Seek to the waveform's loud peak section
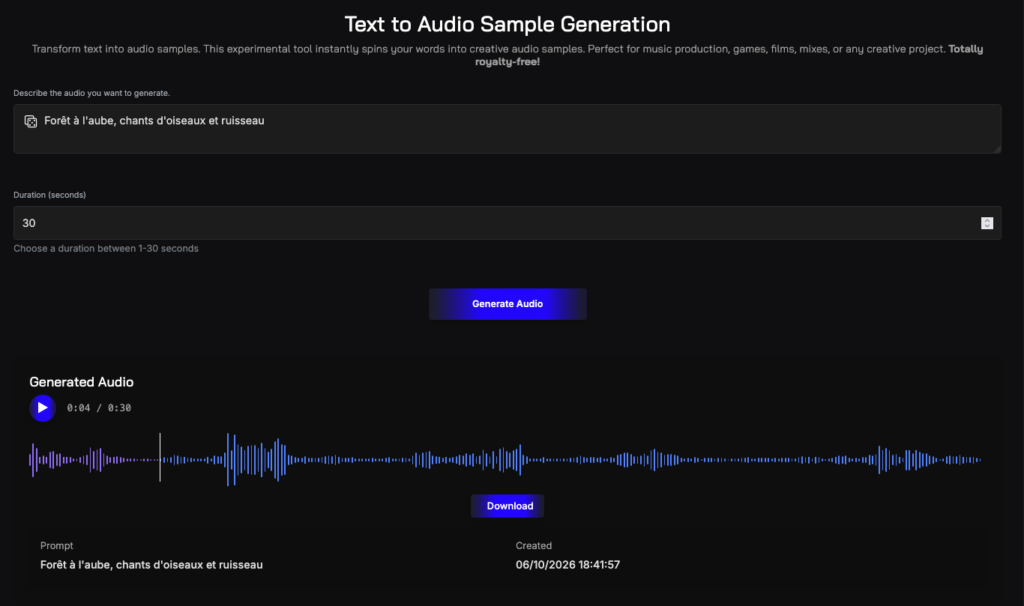Screen dimensions: 1024x606 pyautogui.click(x=256, y=460)
